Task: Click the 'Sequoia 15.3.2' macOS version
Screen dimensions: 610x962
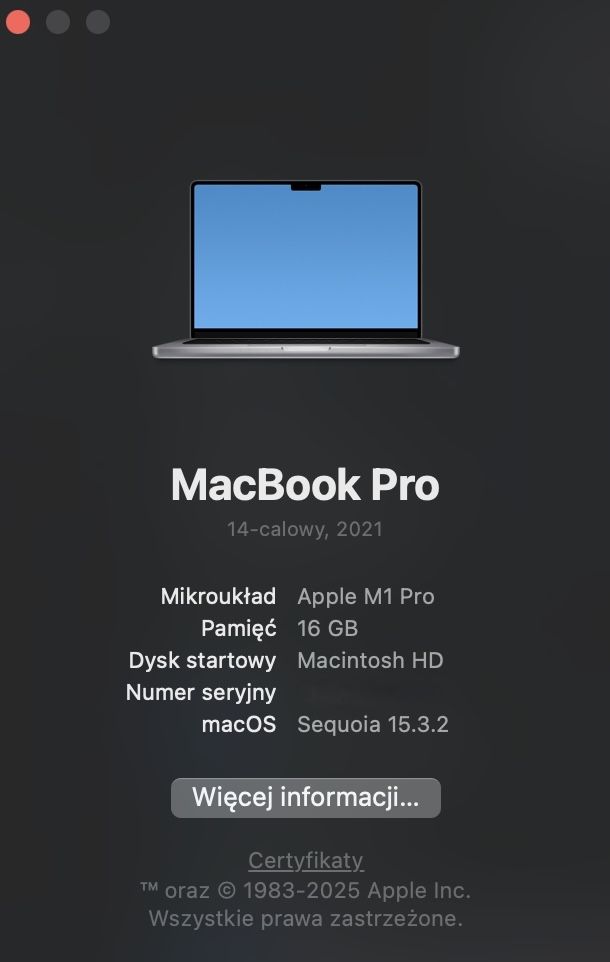Action: pos(373,725)
